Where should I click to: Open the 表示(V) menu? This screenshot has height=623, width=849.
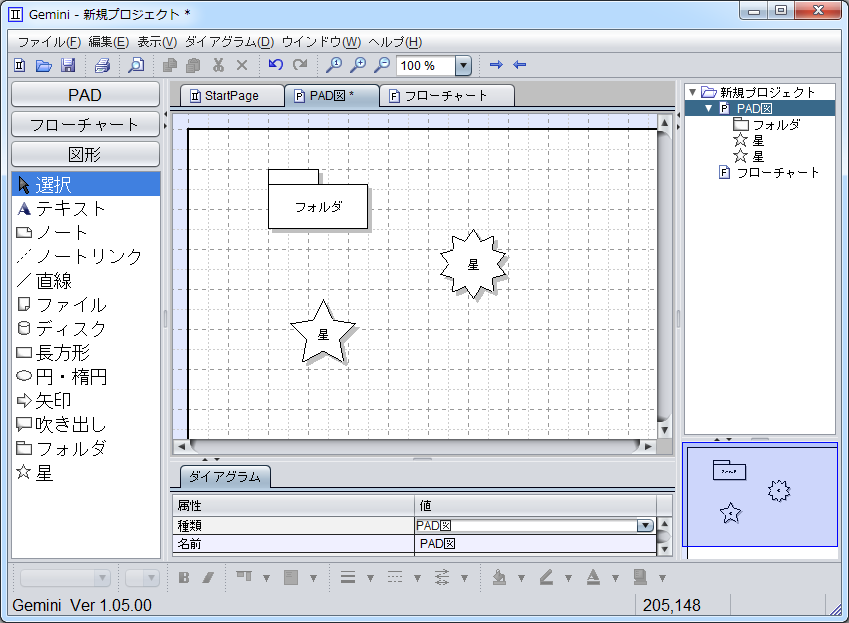point(157,42)
